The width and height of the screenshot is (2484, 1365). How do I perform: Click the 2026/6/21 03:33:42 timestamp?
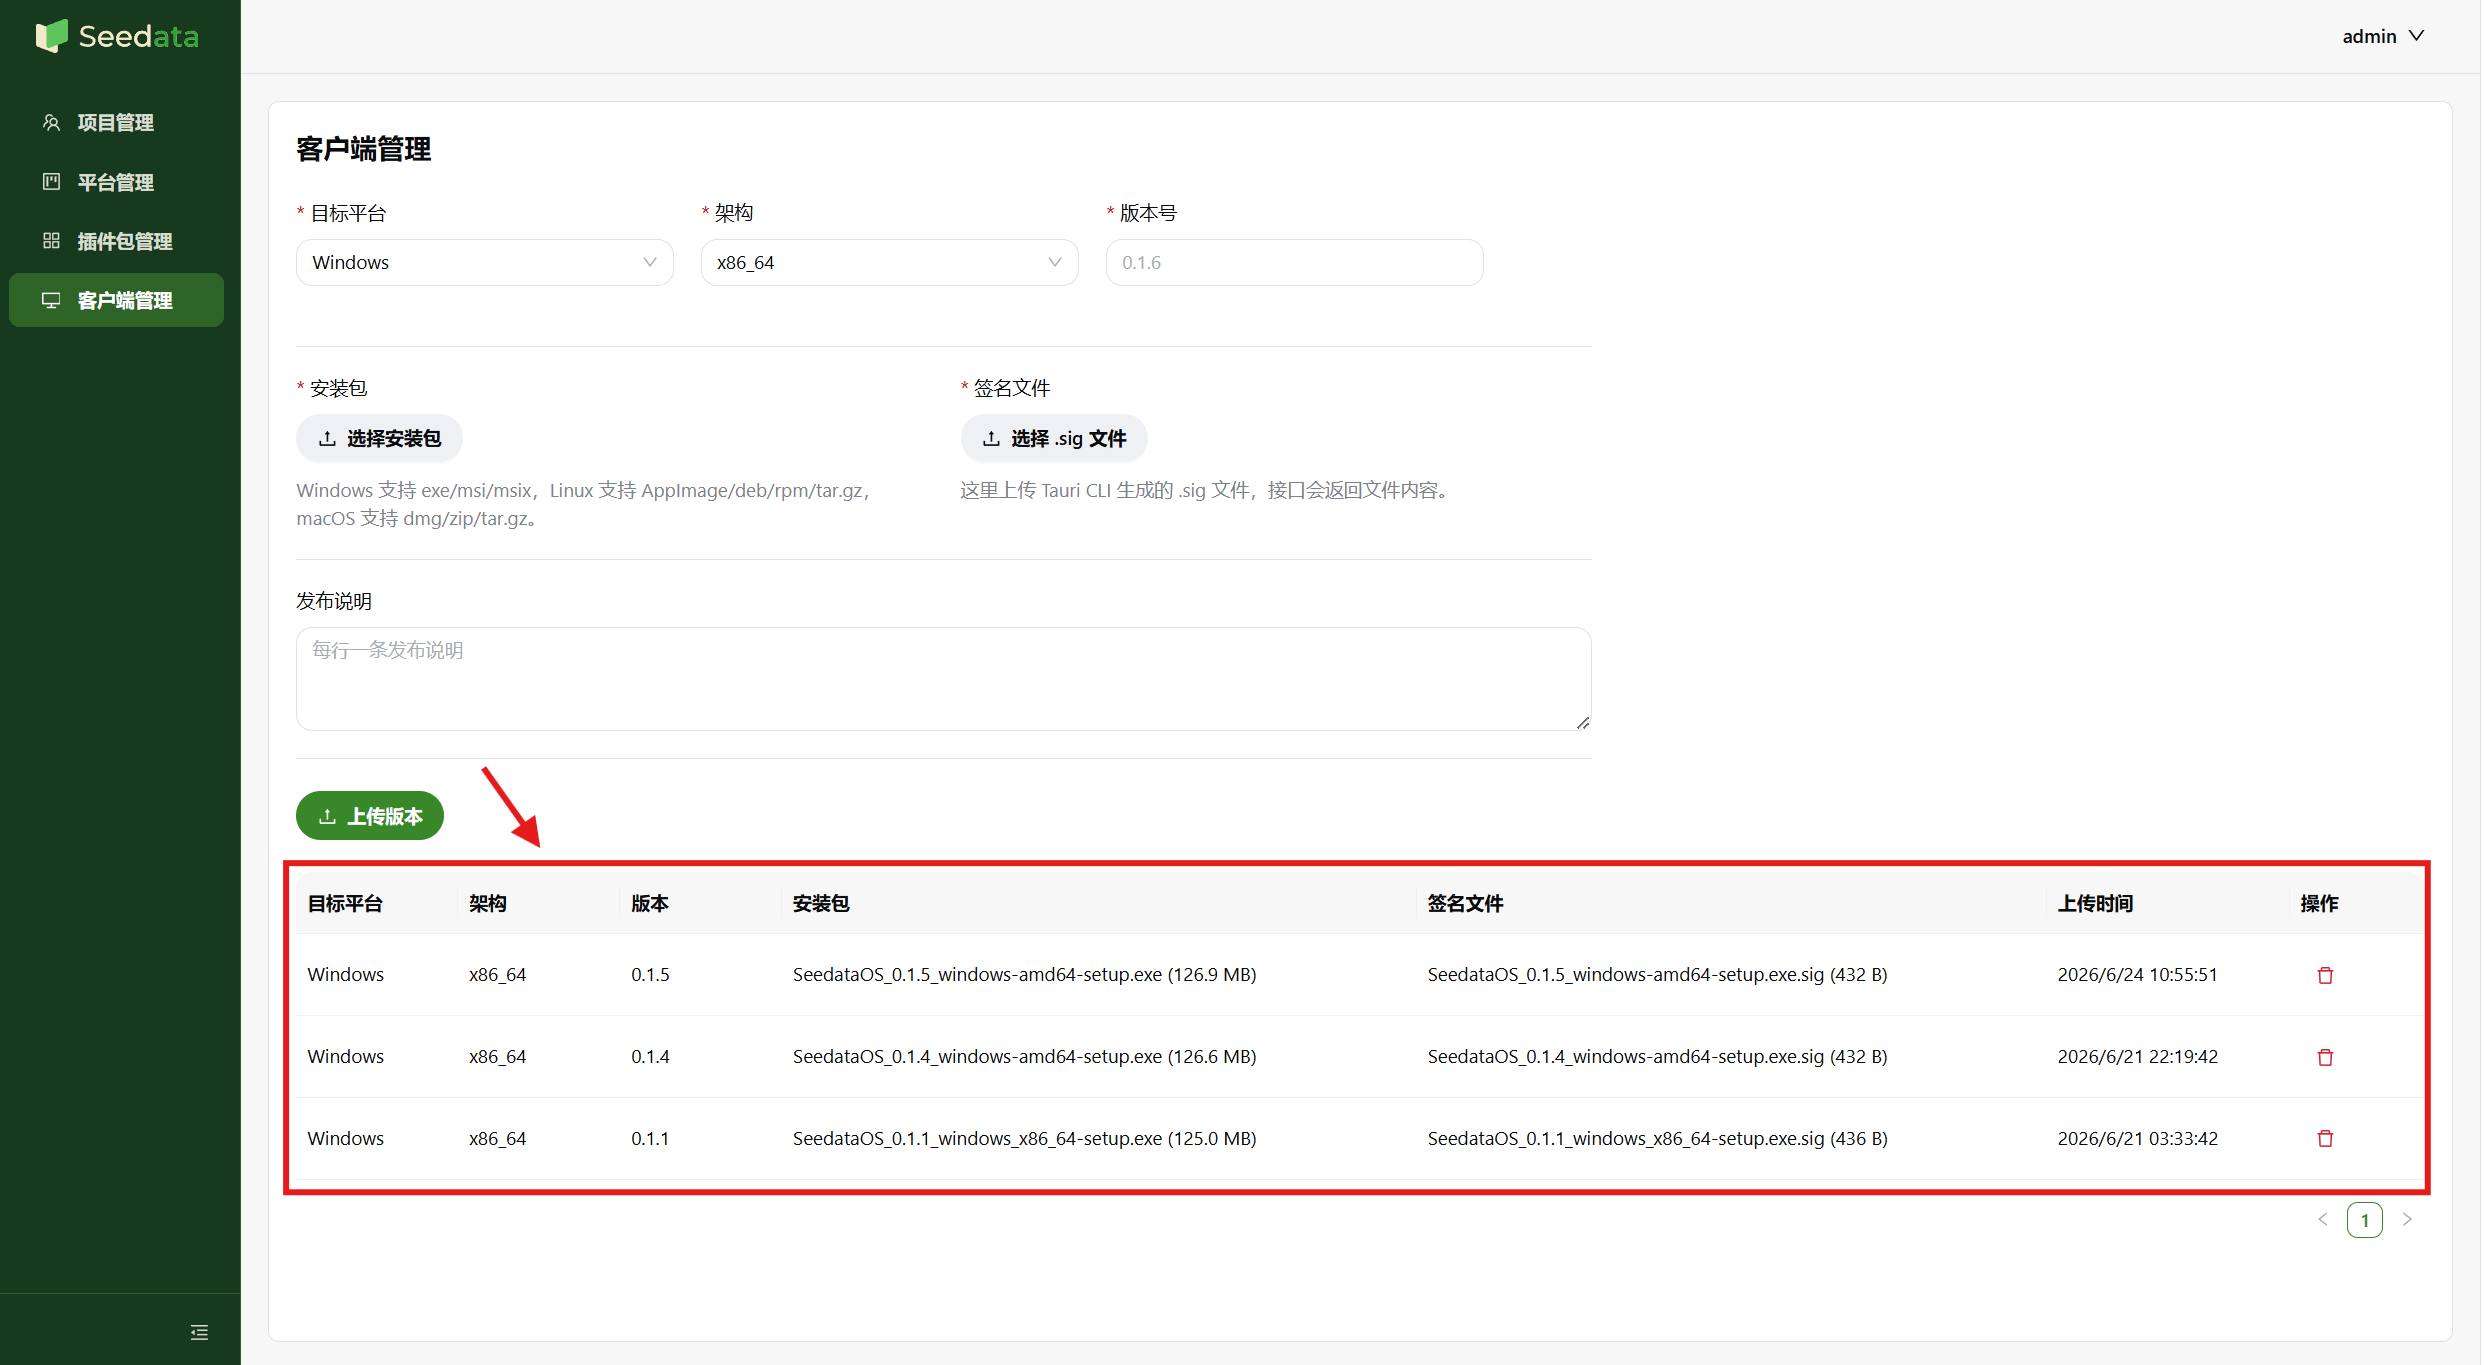[2137, 1138]
